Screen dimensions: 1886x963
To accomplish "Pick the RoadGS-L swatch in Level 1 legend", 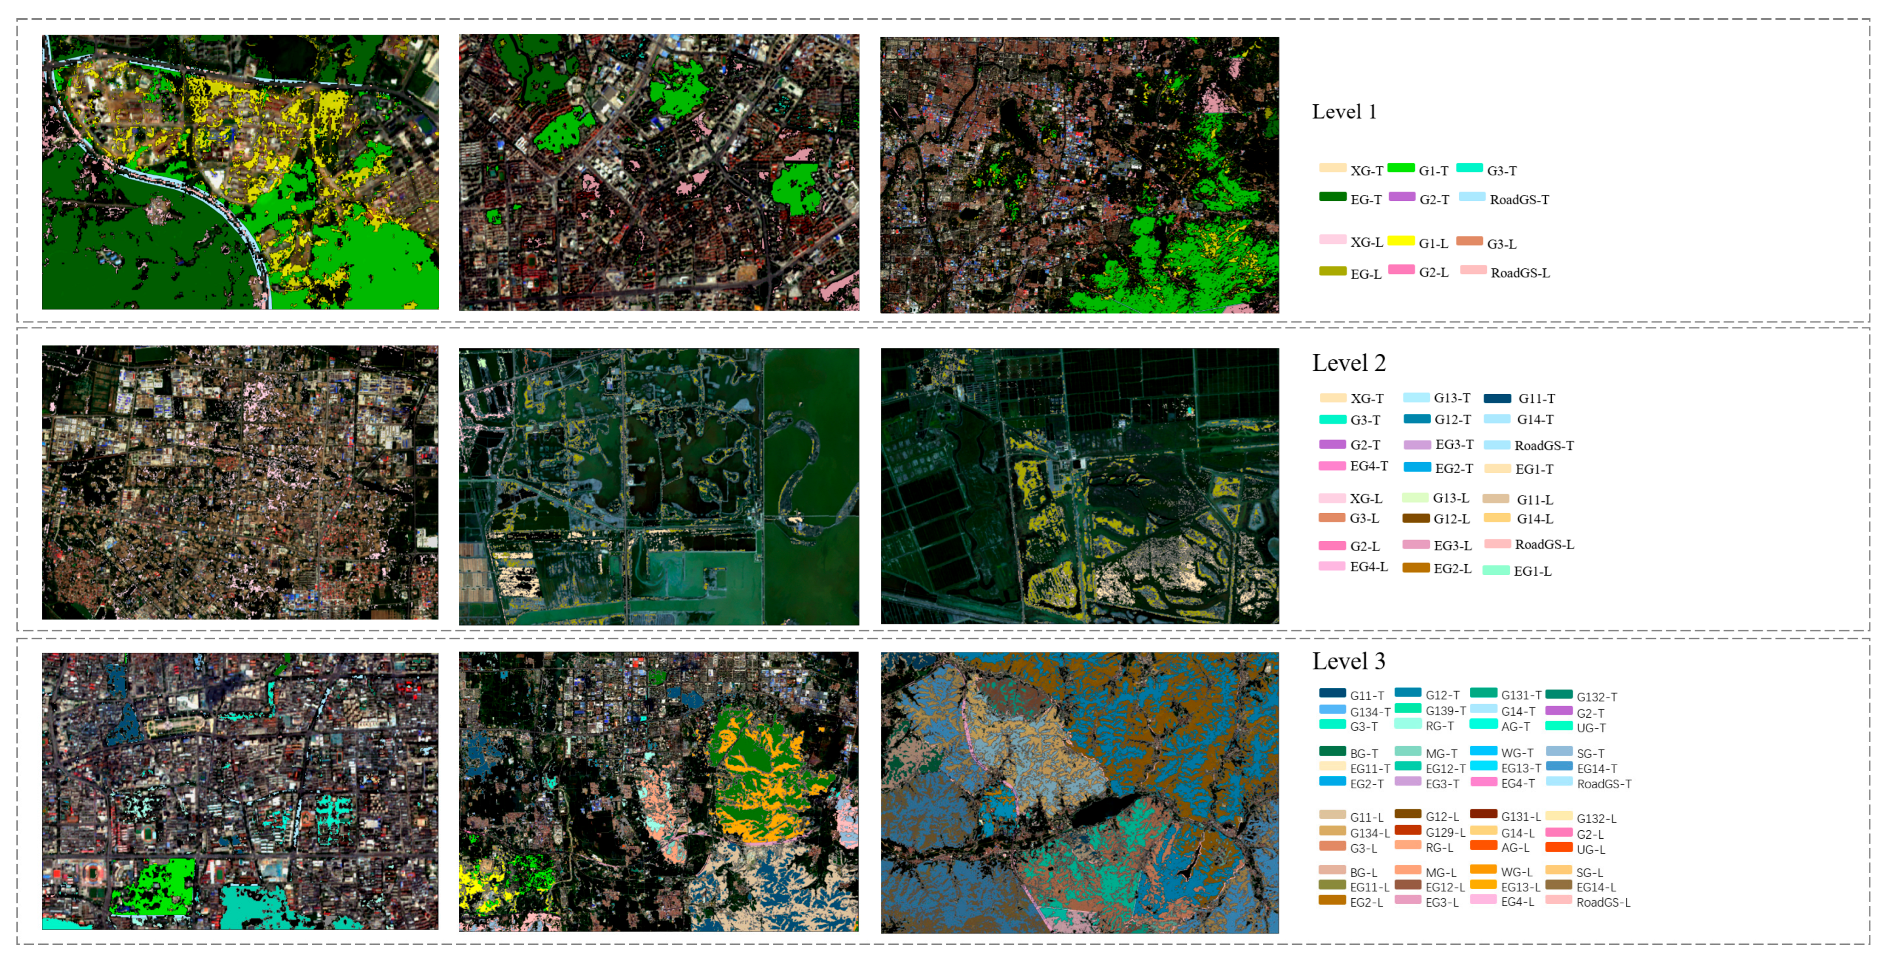I will (x=1473, y=270).
